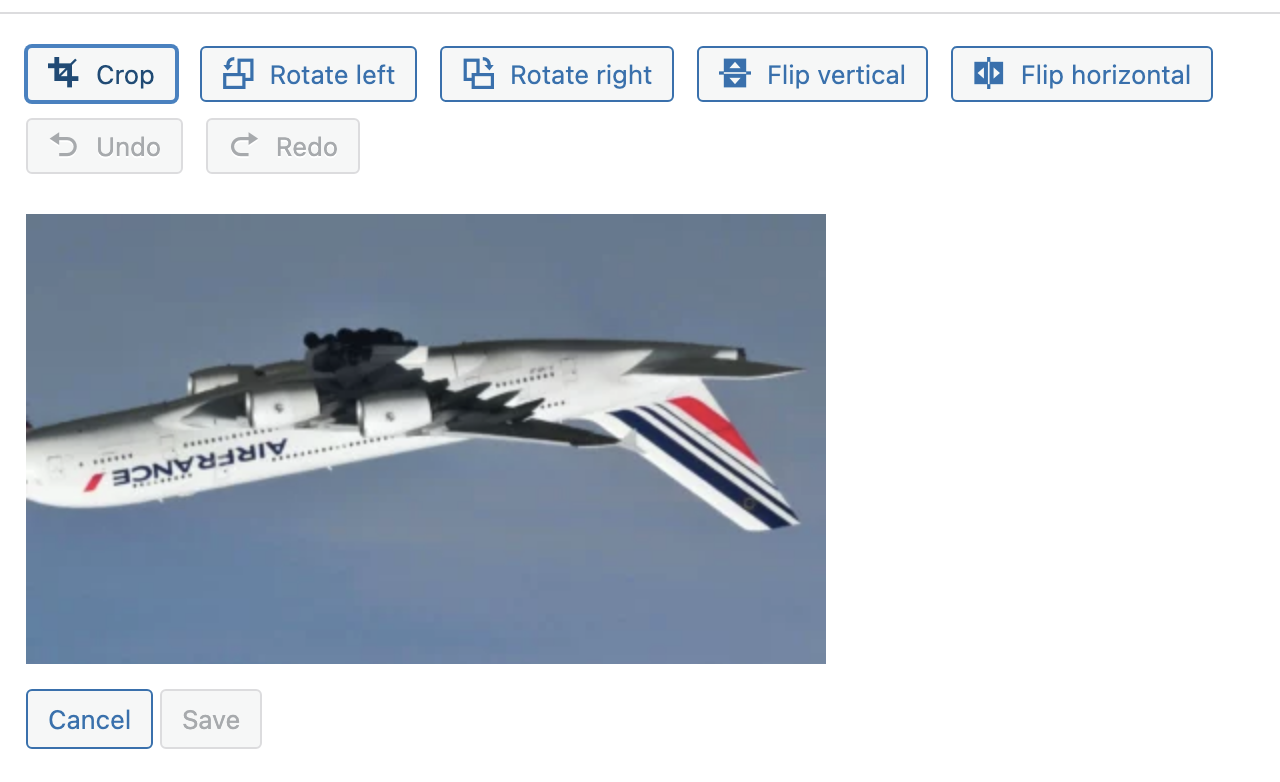
Task: Click the AIRFRANCE lettering on the fuselage
Action: [x=198, y=463]
